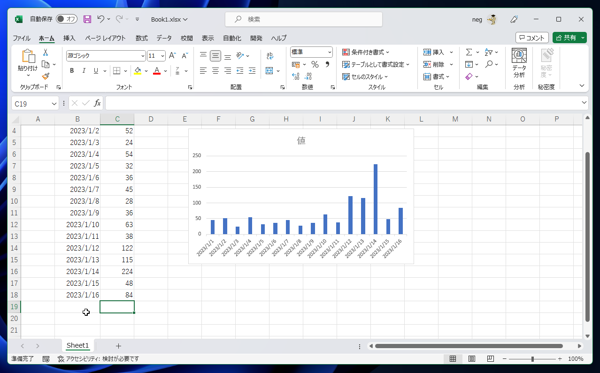
Task: Click the fill color bucket
Action: pos(138,71)
